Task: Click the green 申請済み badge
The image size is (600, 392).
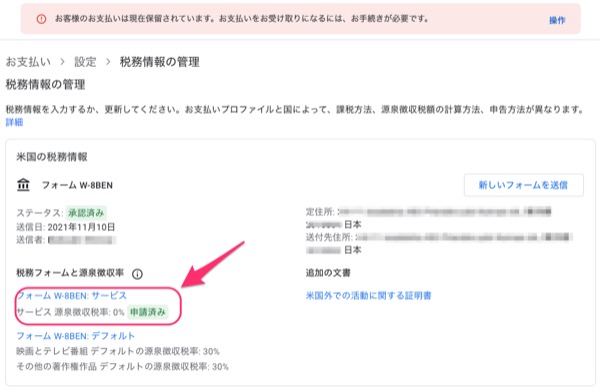Action: (148, 312)
